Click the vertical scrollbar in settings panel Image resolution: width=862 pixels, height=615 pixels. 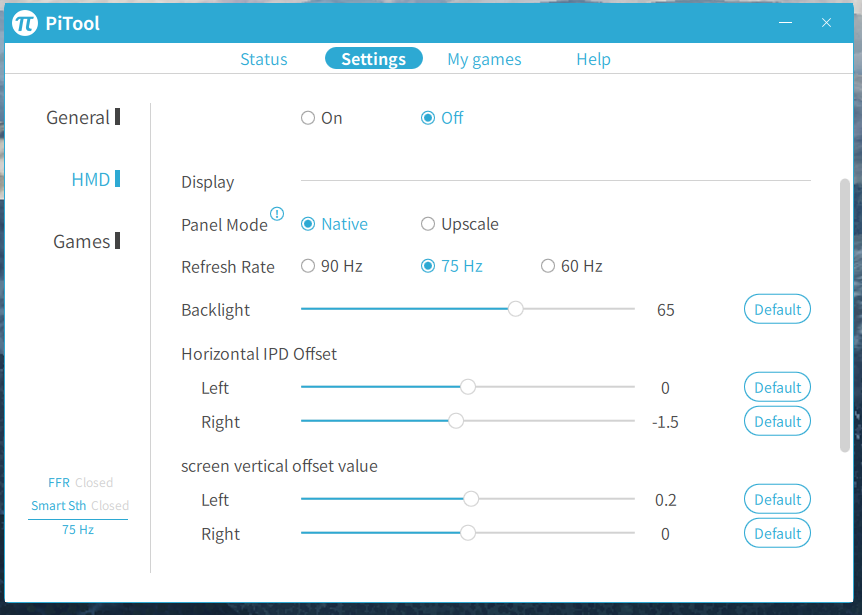pos(845,315)
